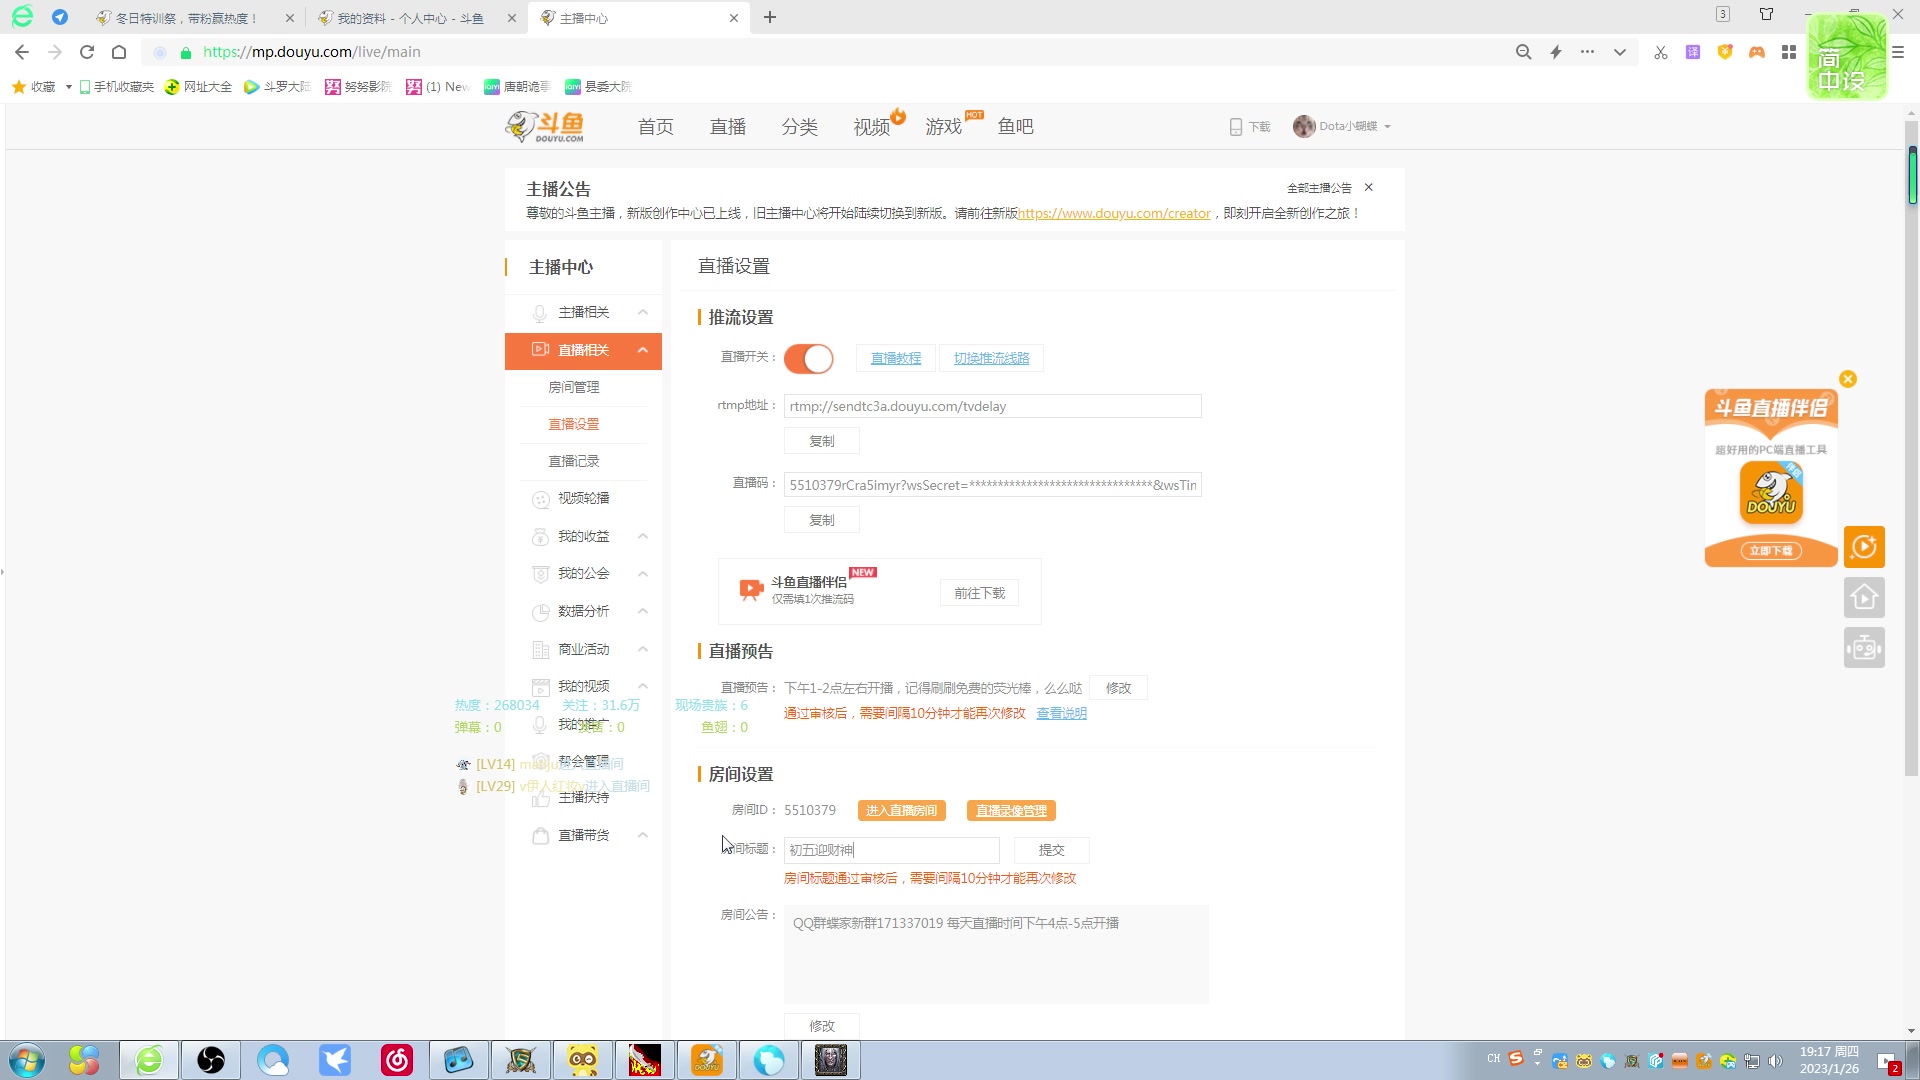This screenshot has width=1920, height=1080.
Task: Open 直播 in top navigation
Action: pos(728,127)
